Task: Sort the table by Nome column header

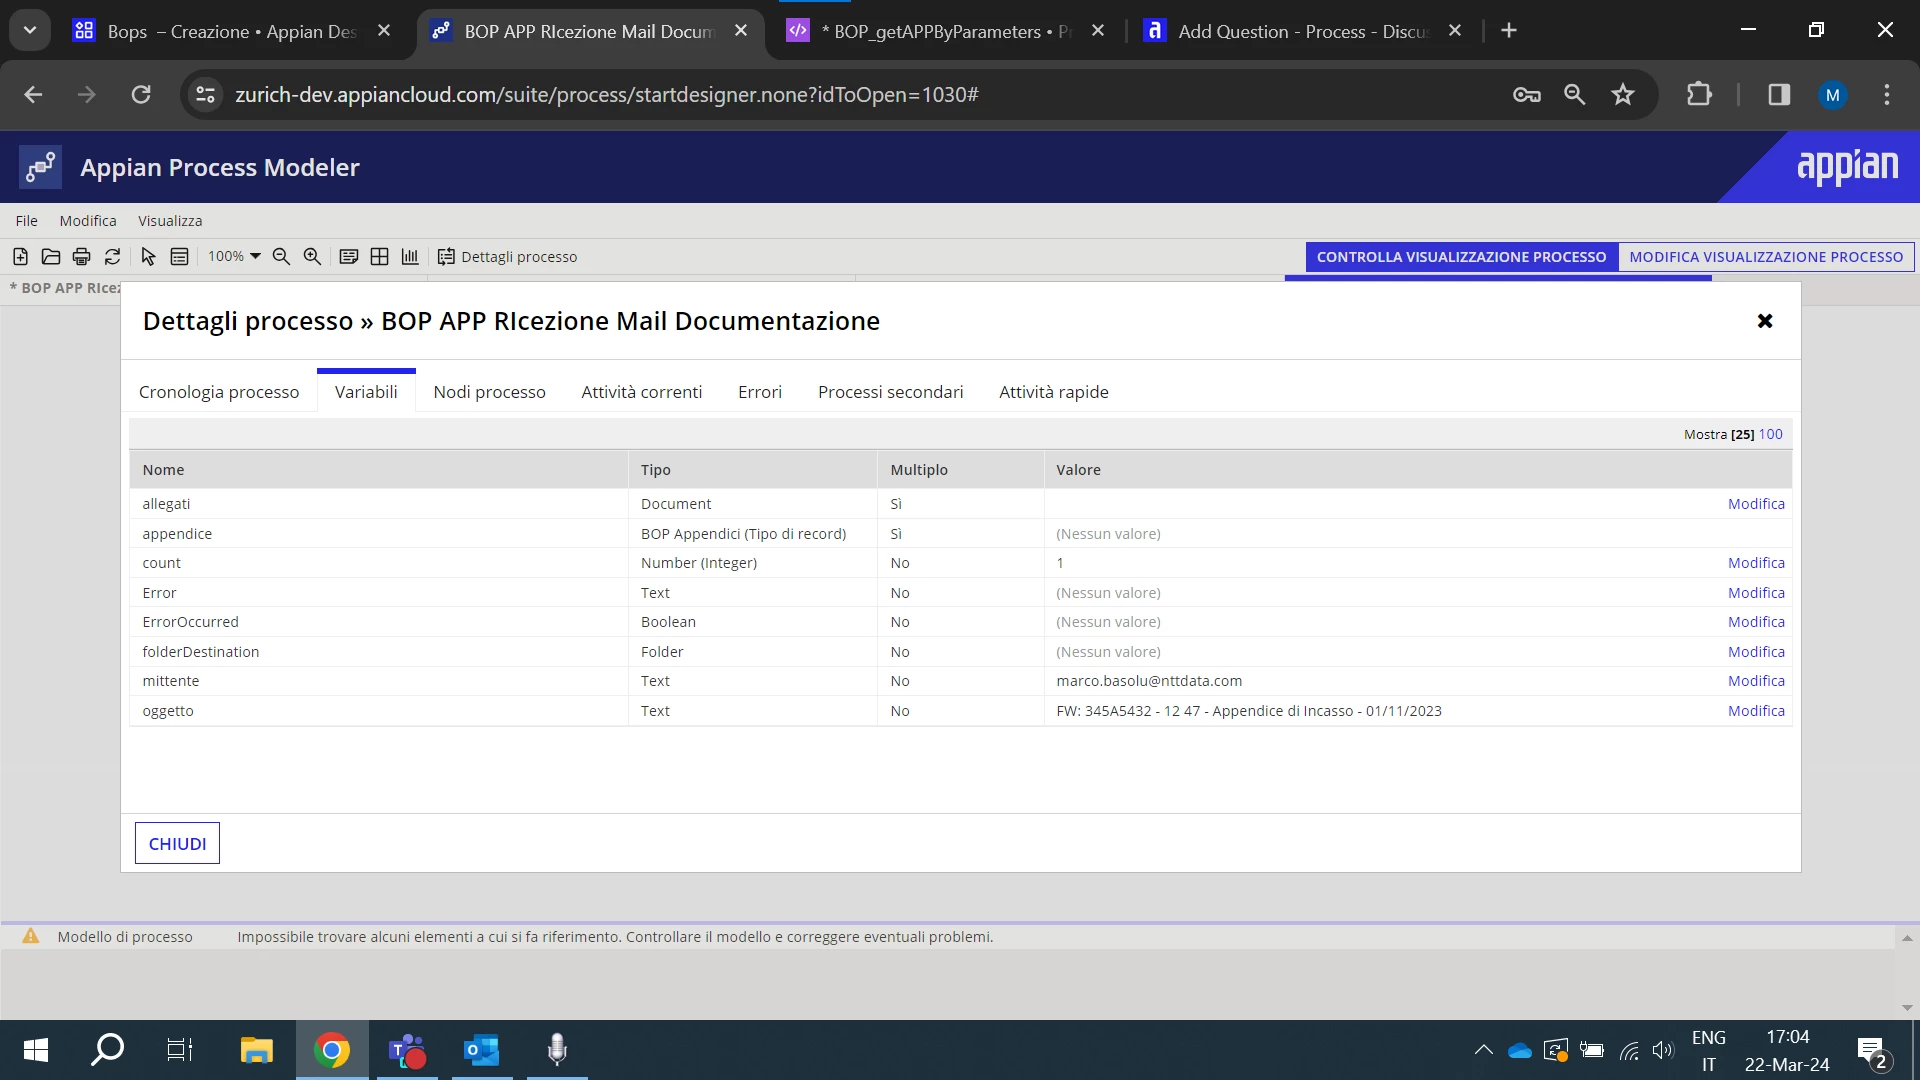Action: click(163, 470)
